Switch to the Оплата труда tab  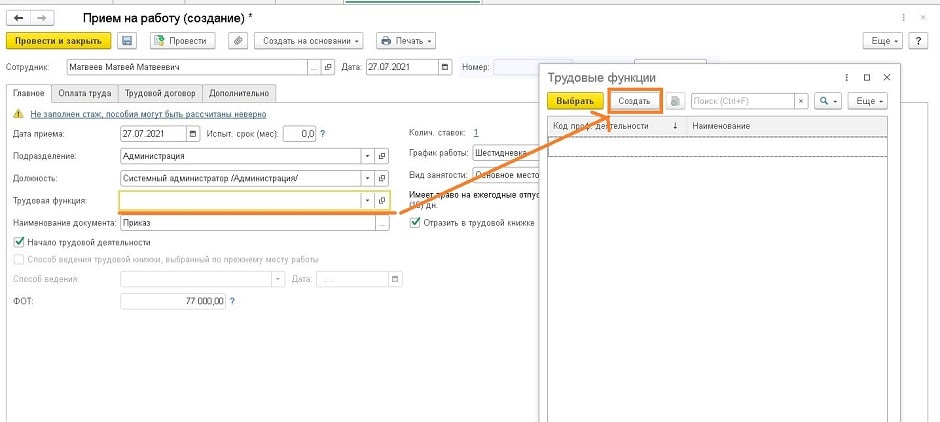(x=86, y=93)
